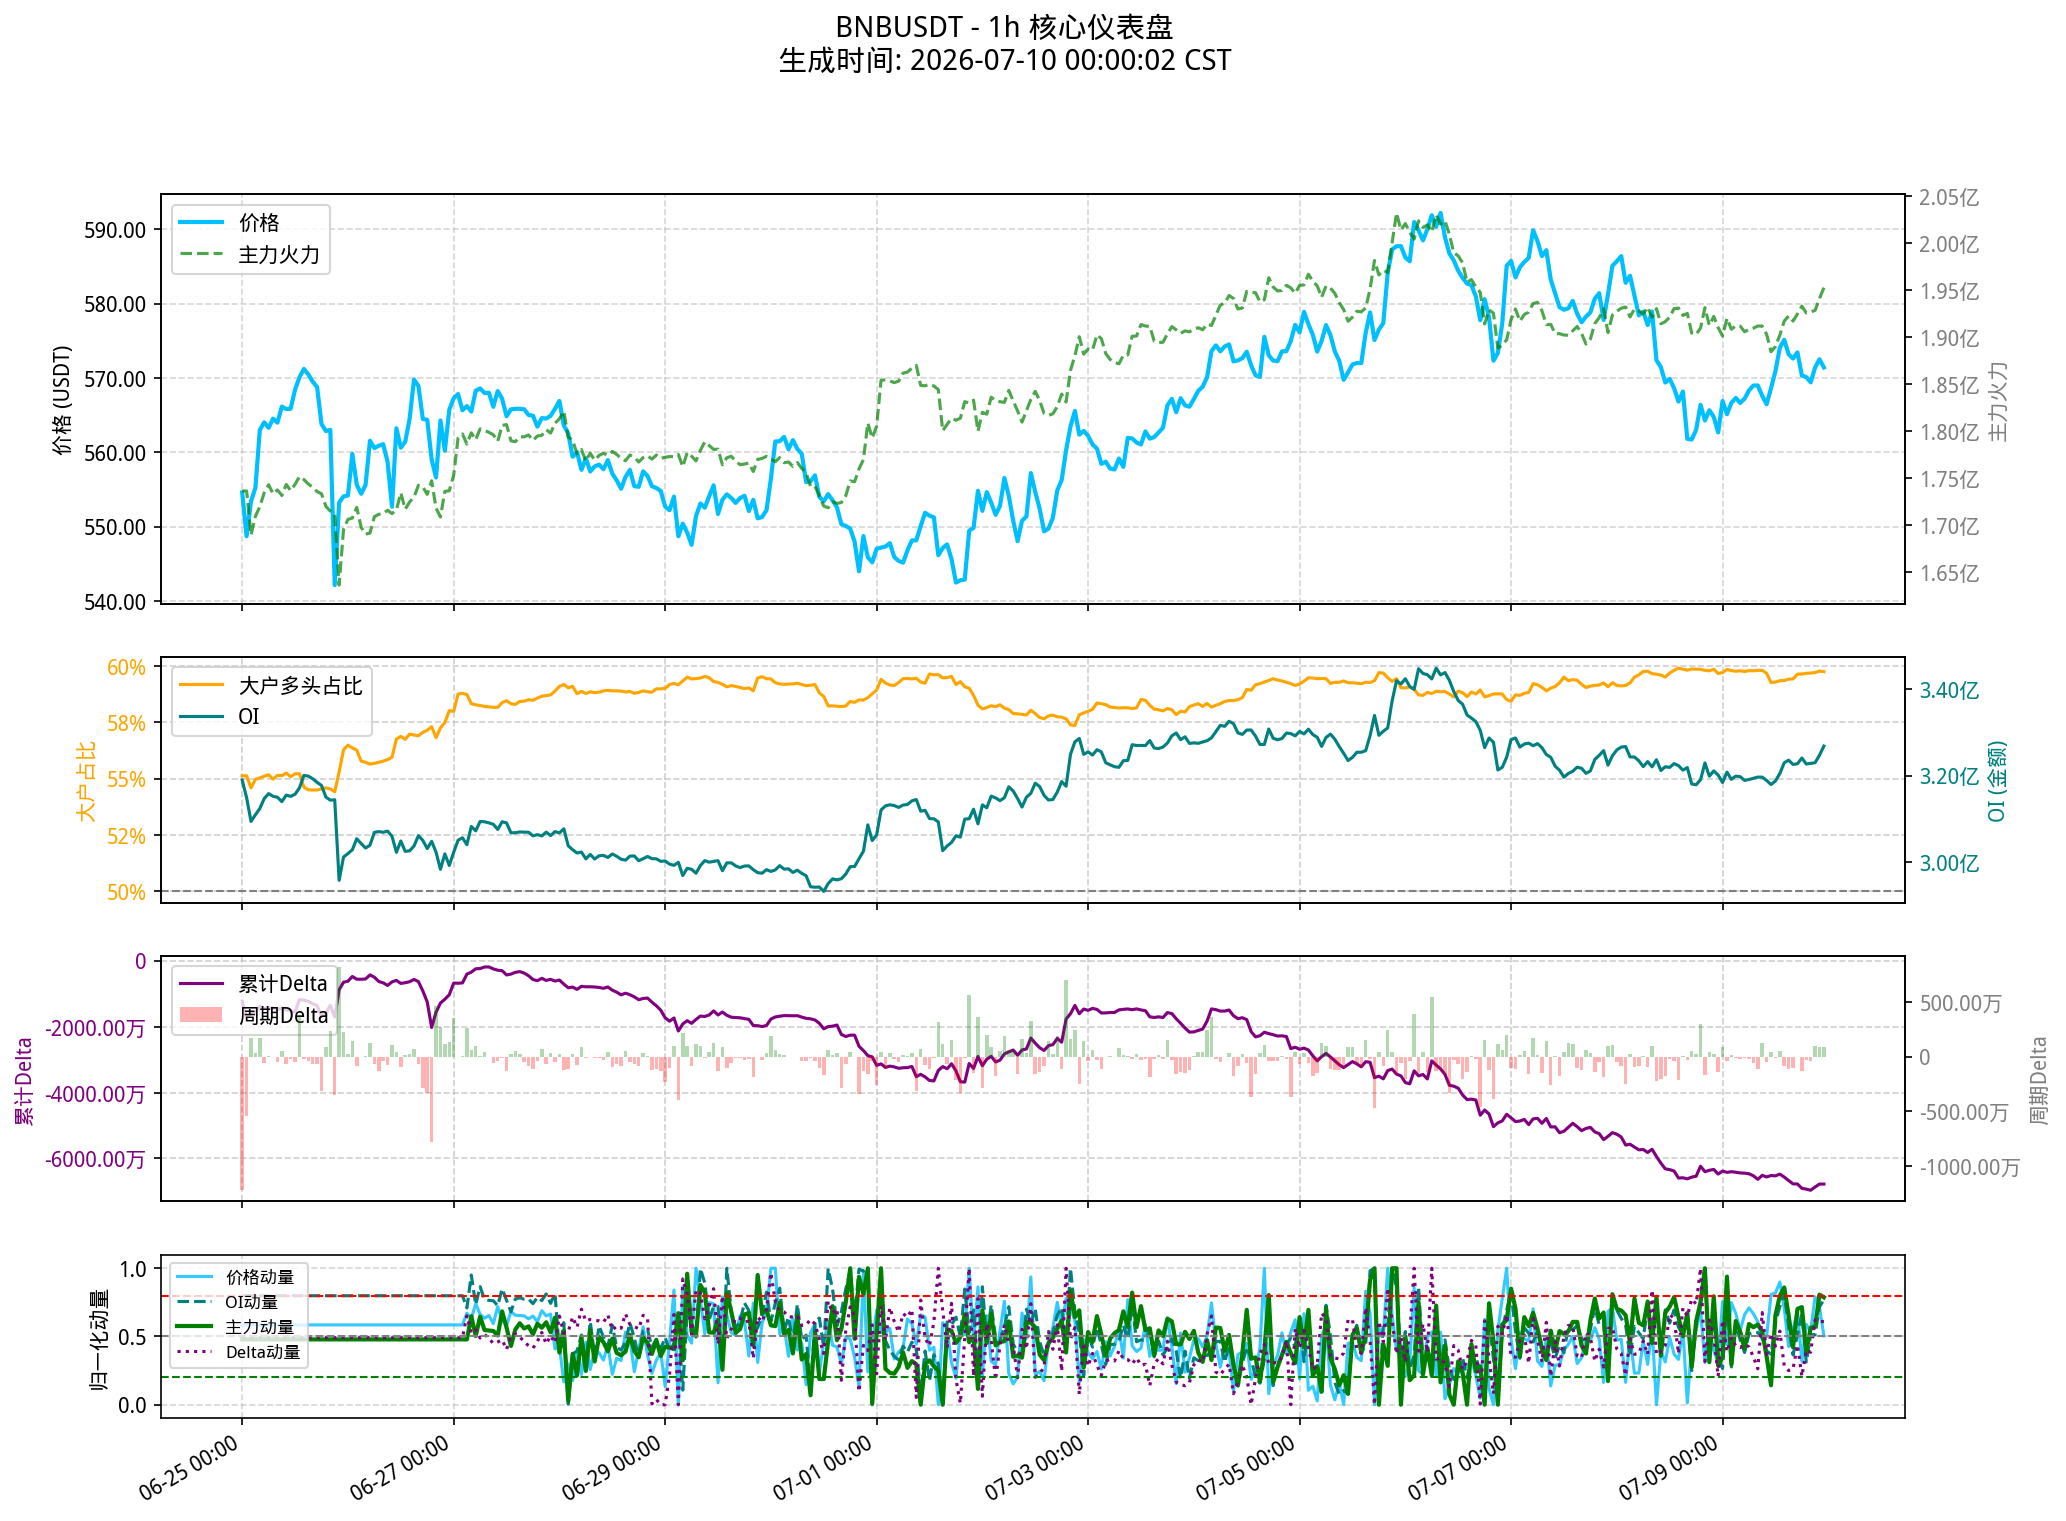Click the "3.20亿" OI tick label

[x=1948, y=777]
